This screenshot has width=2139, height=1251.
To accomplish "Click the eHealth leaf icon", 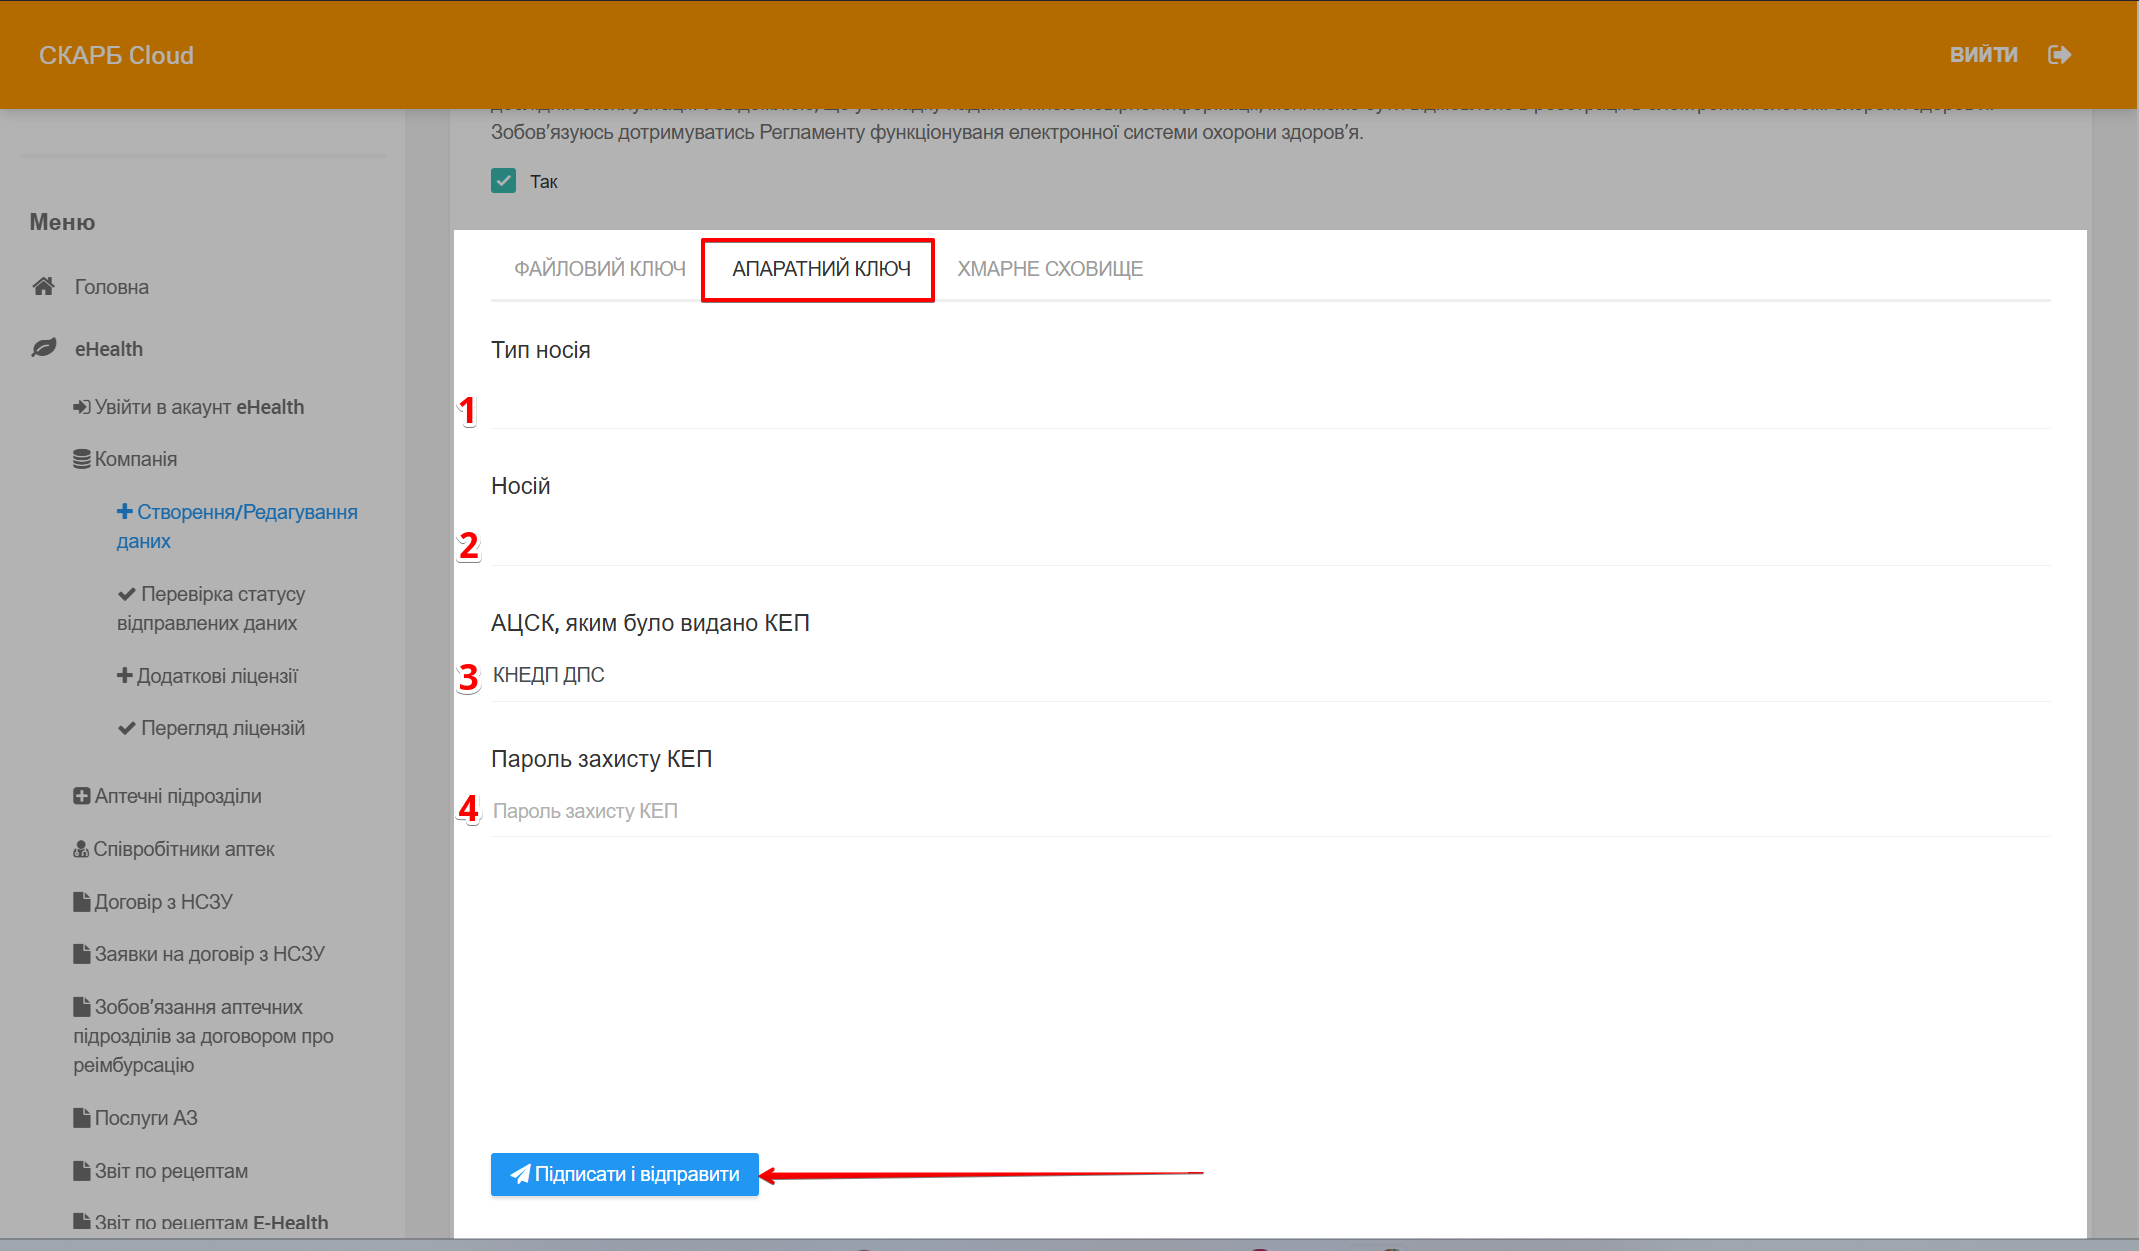I will (43, 348).
